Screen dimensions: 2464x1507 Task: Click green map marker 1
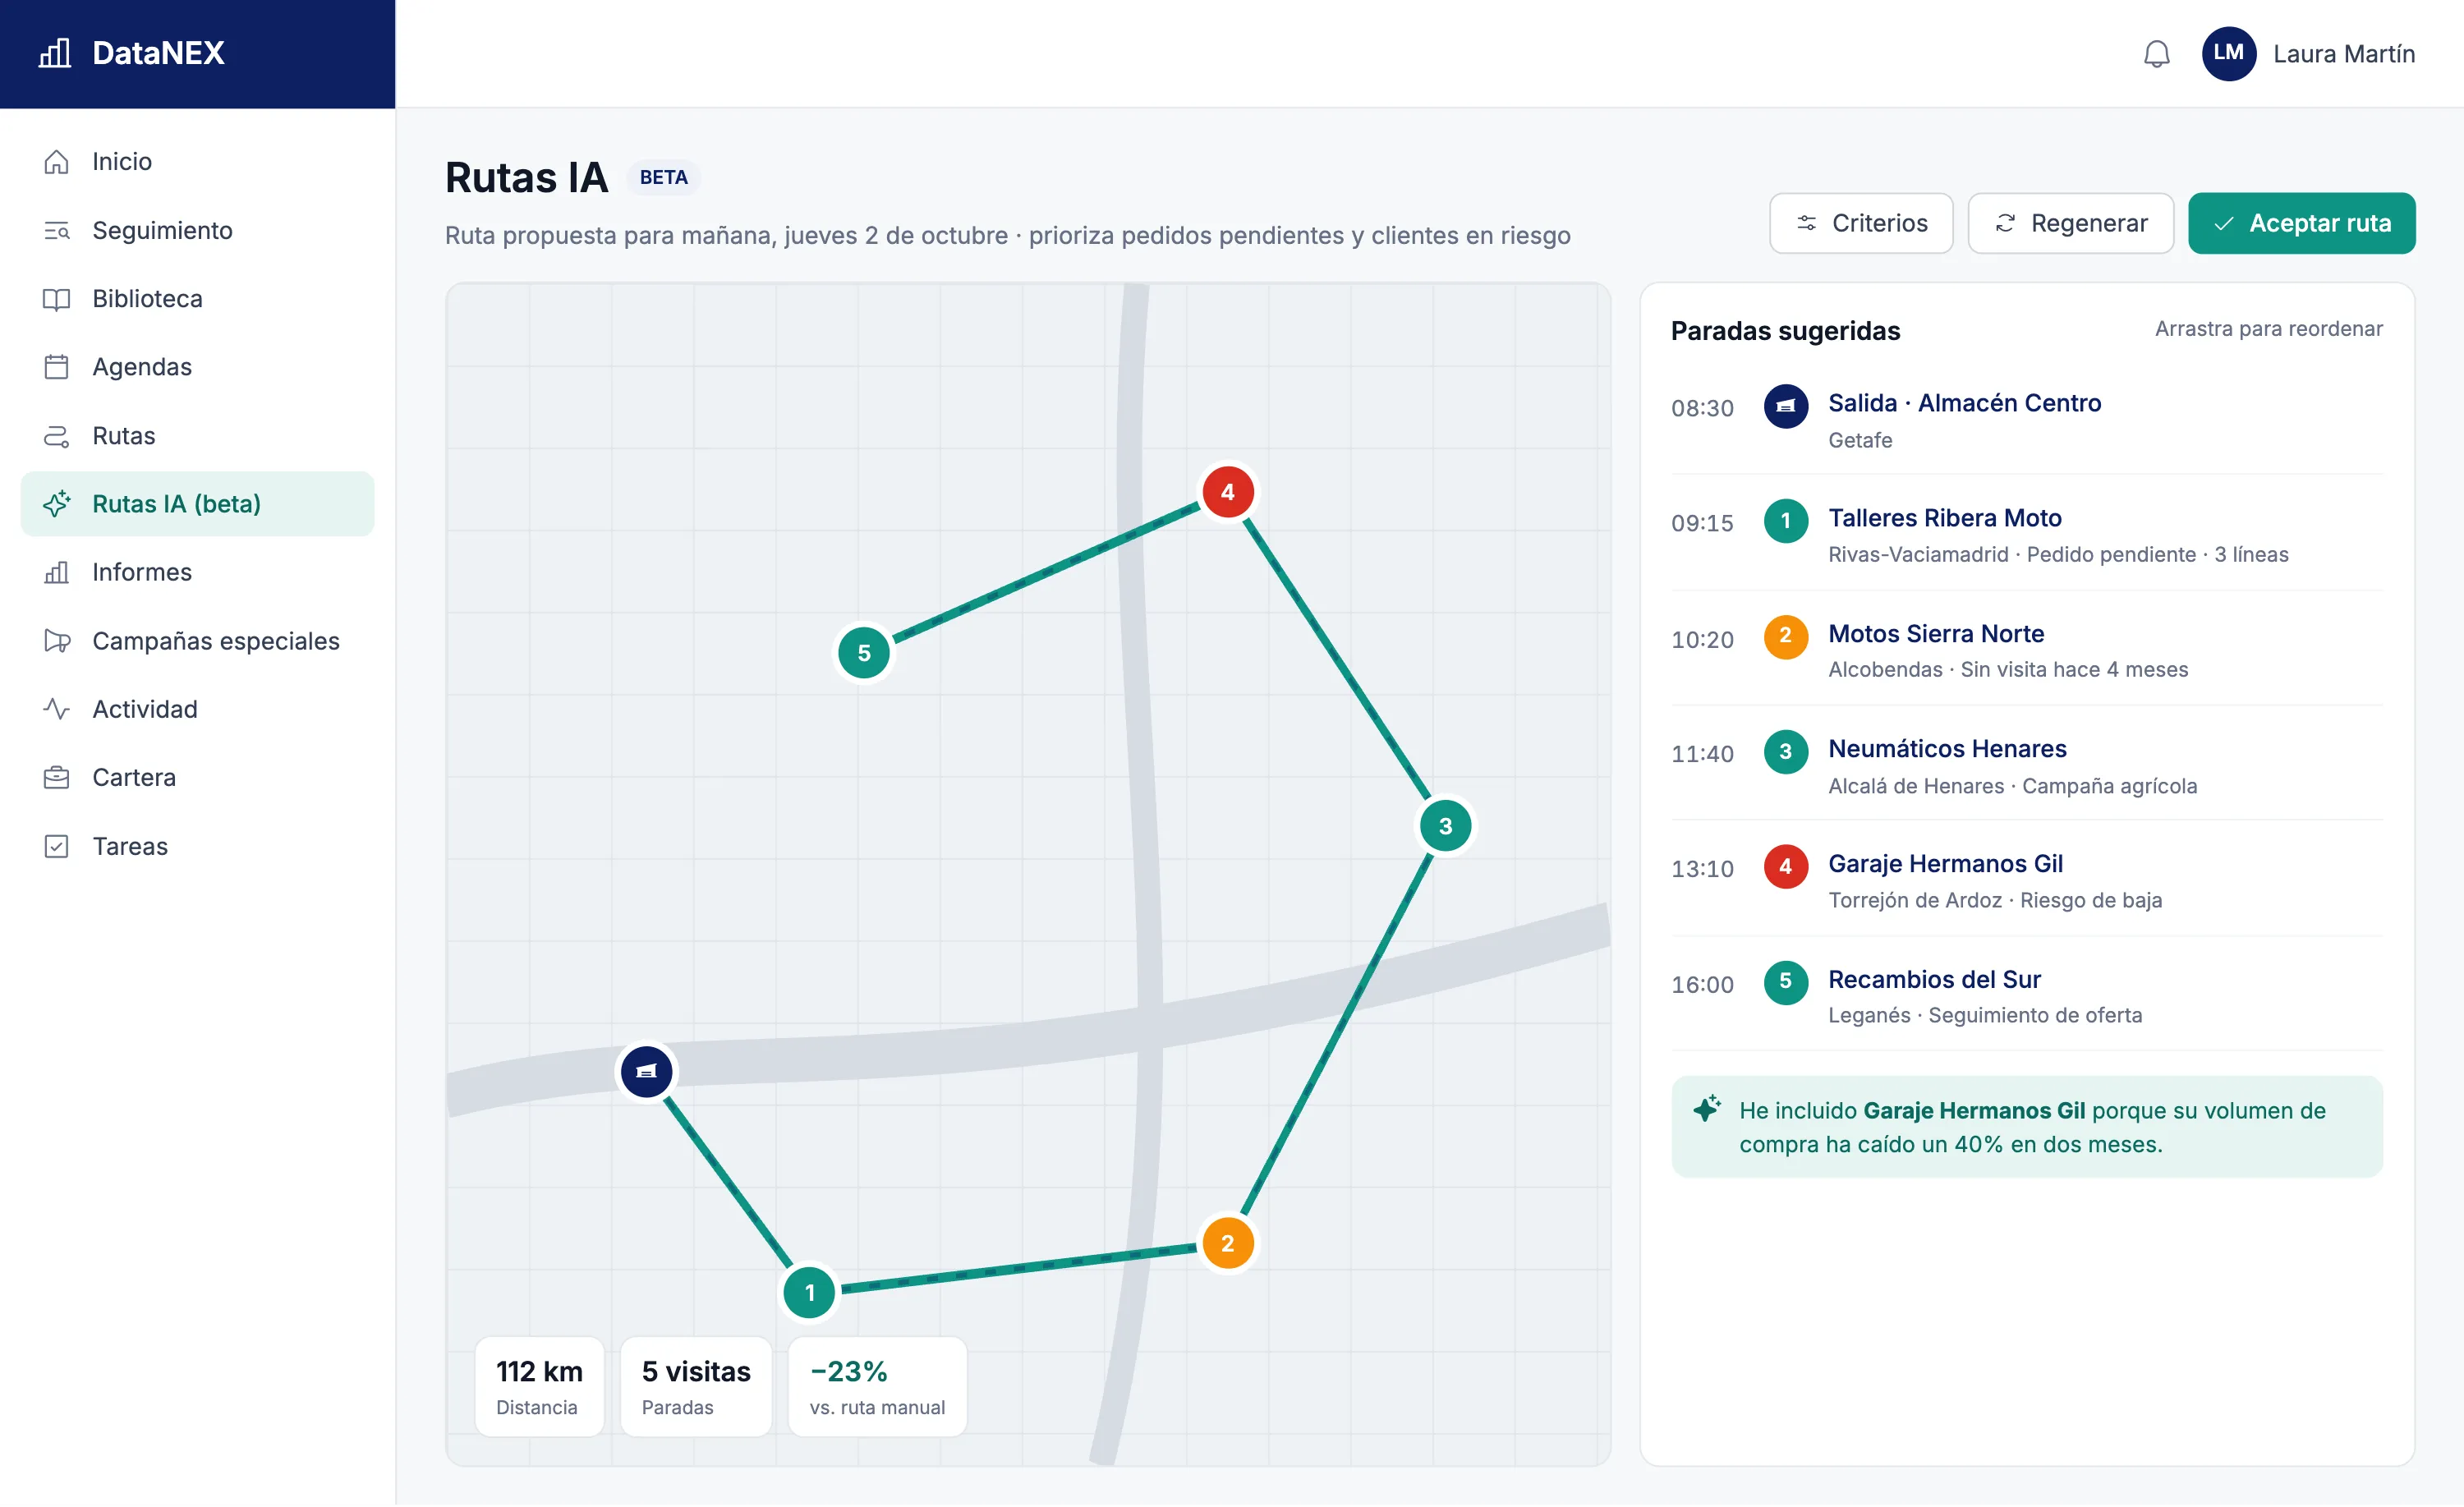point(809,1293)
